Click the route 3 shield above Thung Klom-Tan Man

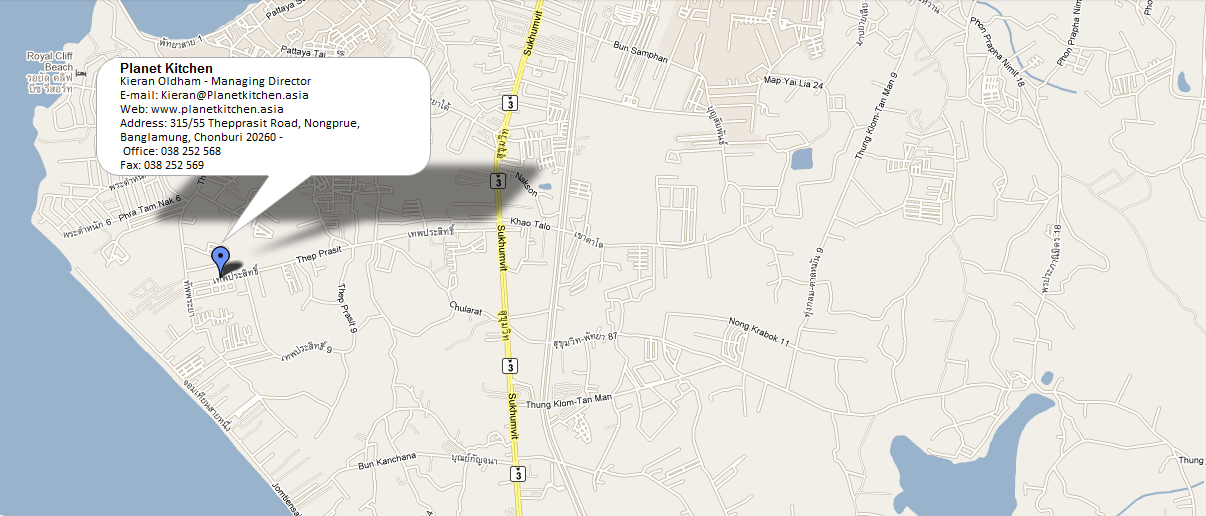coord(510,365)
